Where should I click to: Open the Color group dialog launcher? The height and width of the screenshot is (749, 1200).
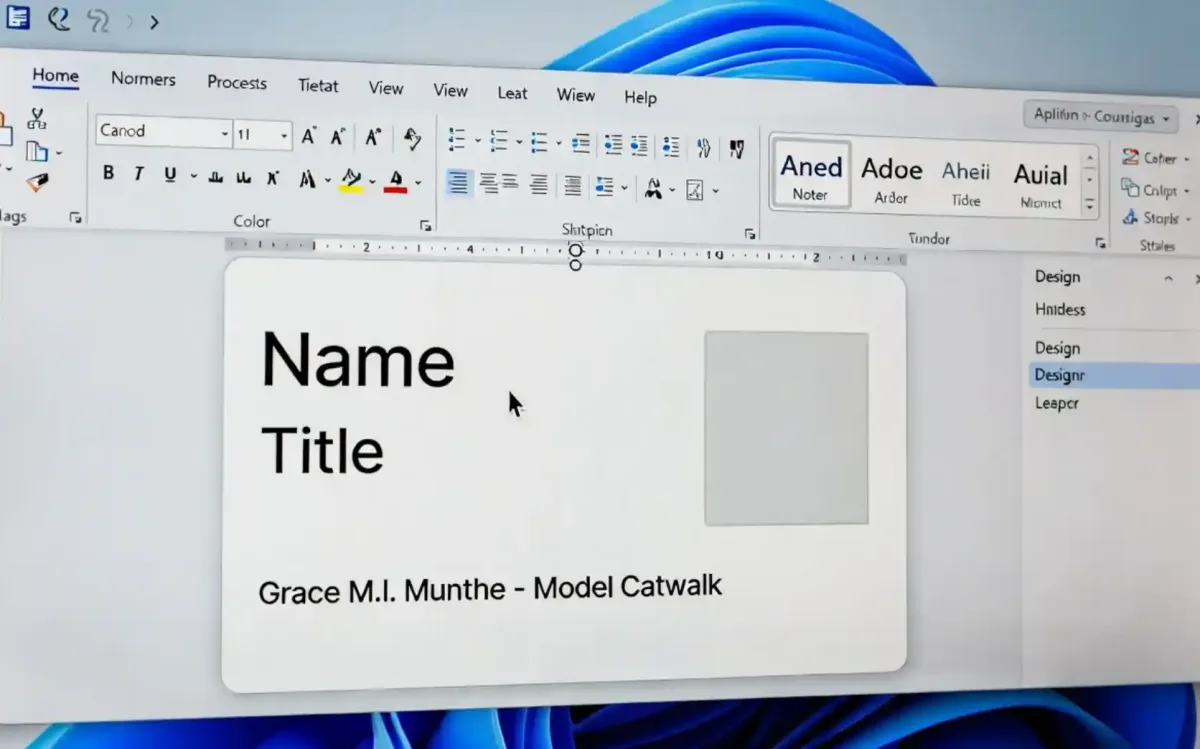point(426,225)
